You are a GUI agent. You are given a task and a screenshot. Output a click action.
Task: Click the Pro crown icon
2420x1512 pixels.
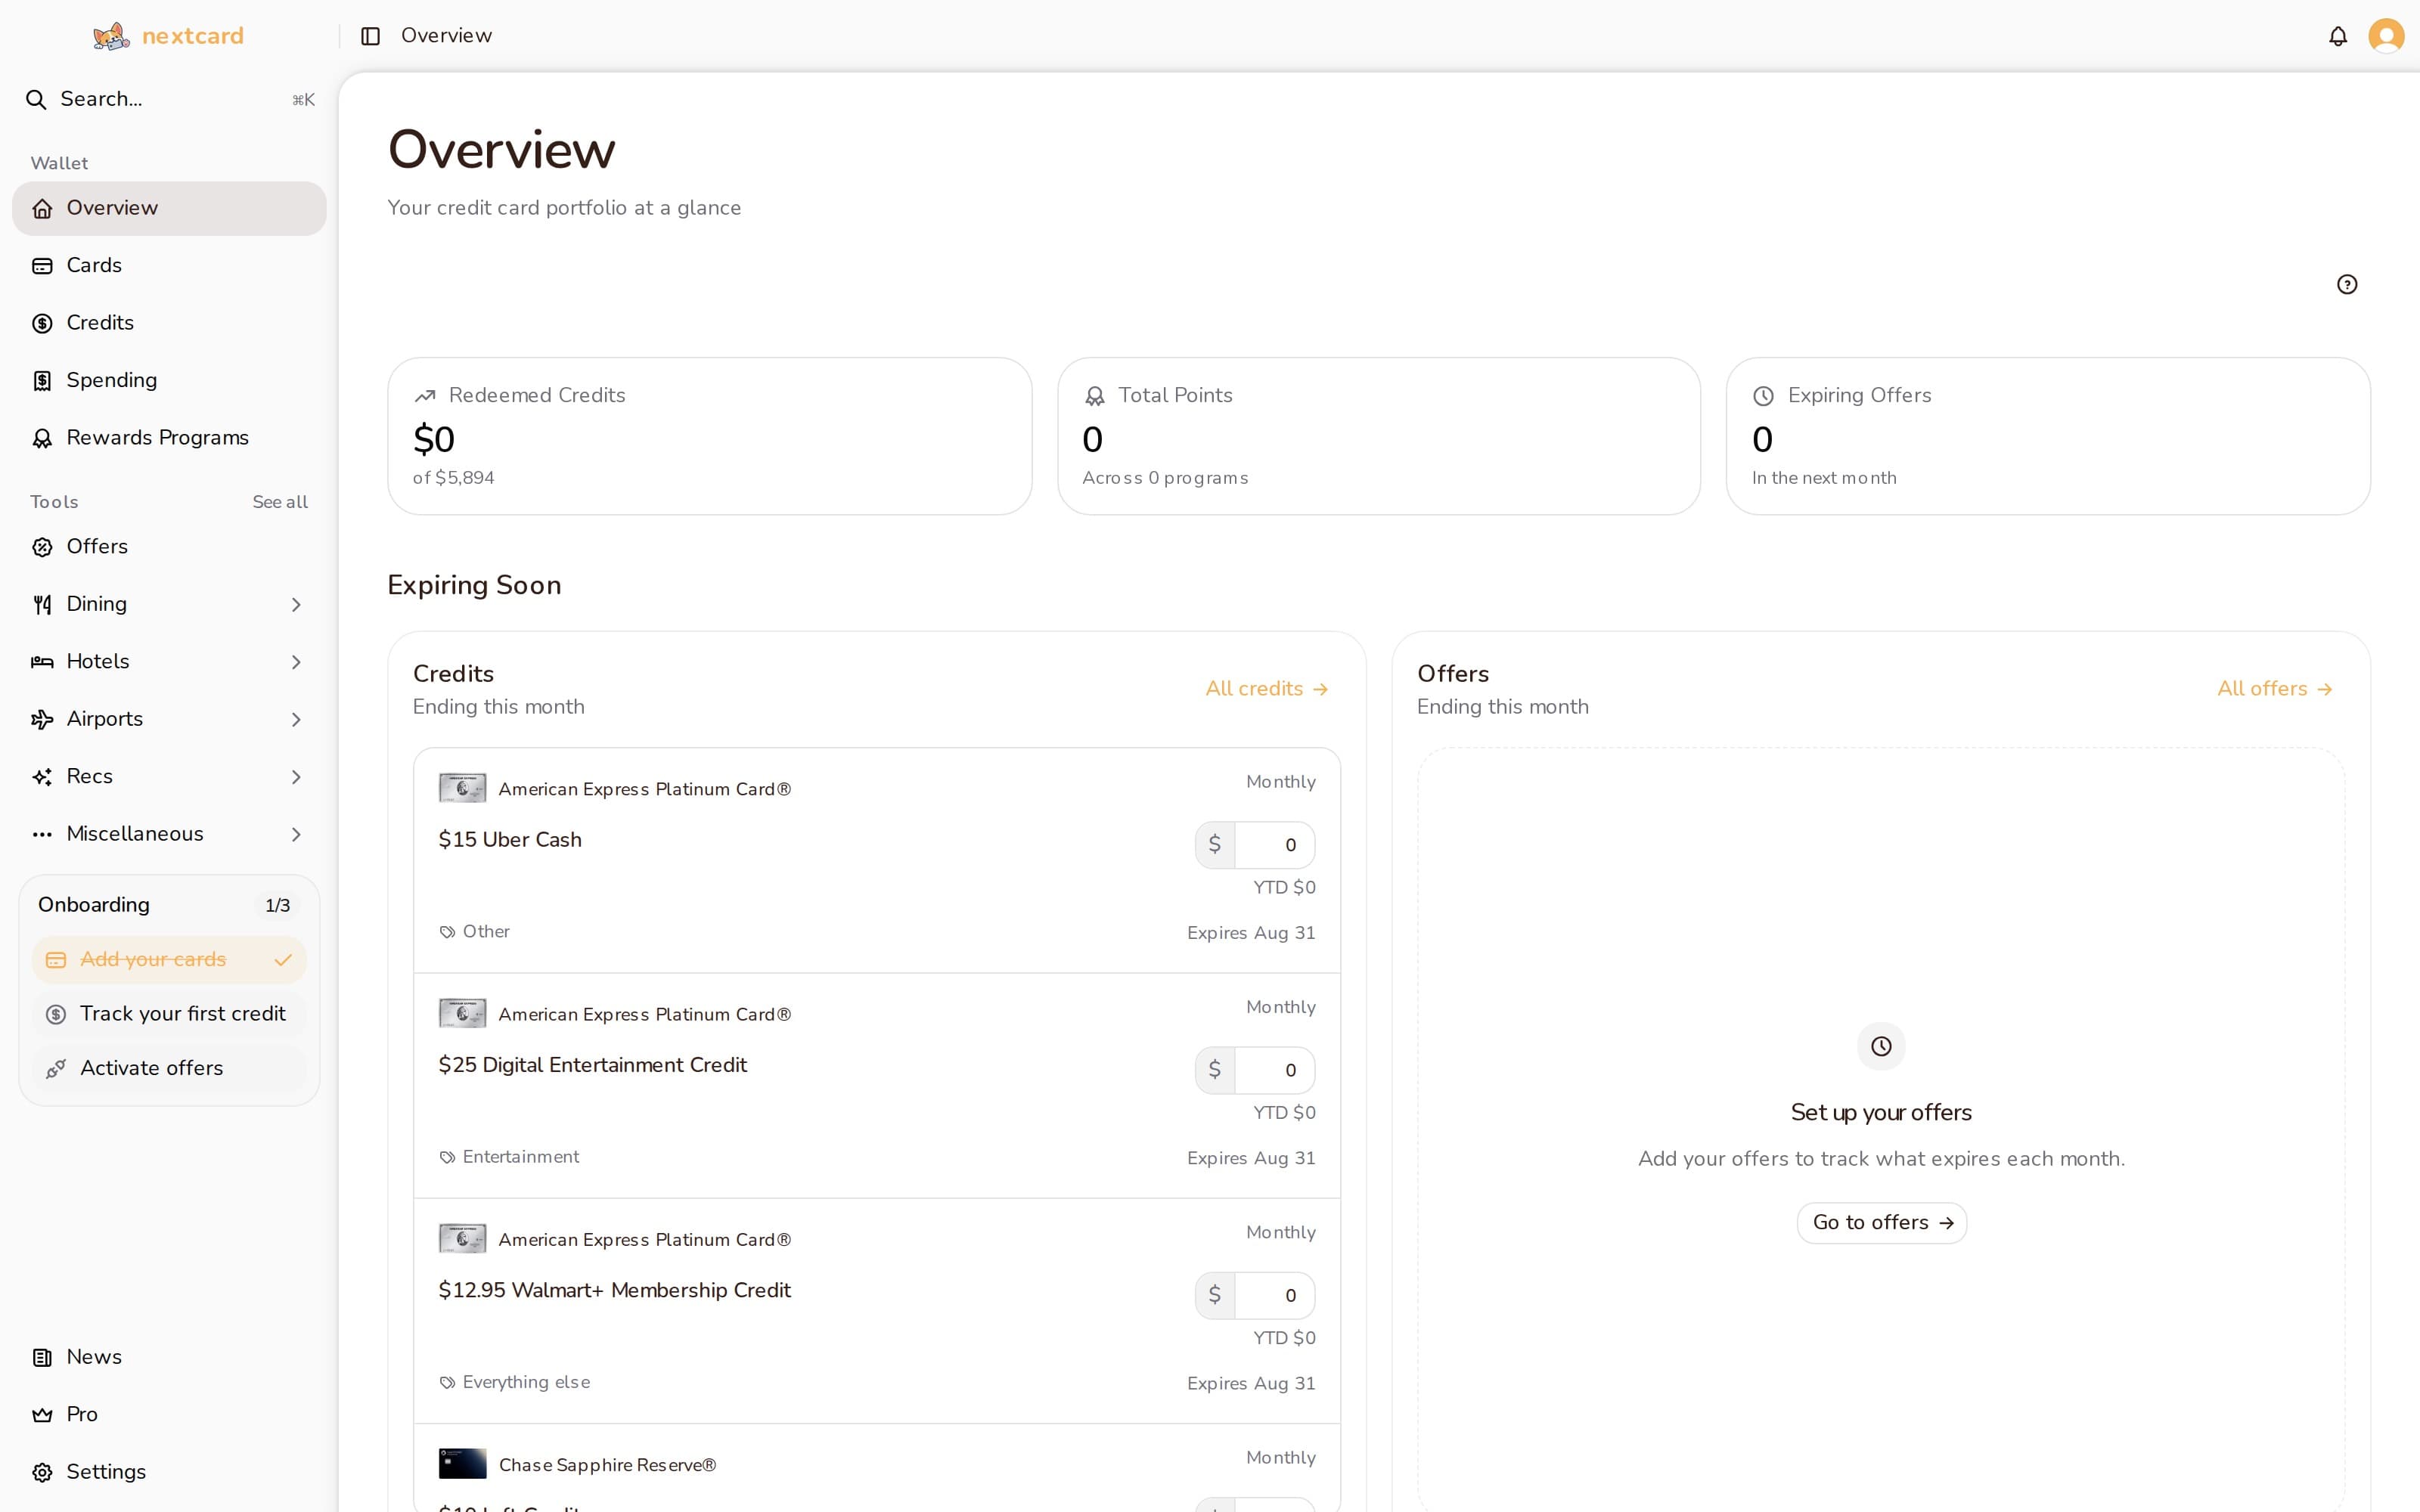coord(42,1415)
